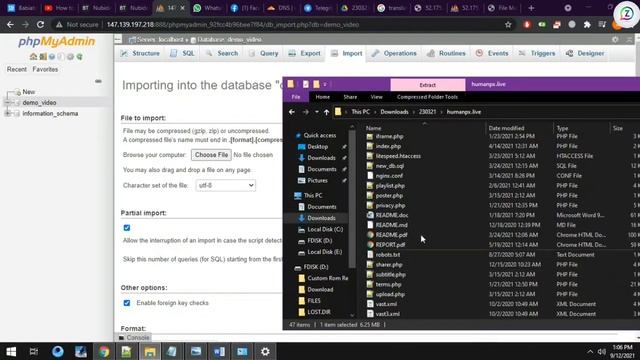Click the Choose File button
Screen dimensions: 640x360
tap(211, 155)
